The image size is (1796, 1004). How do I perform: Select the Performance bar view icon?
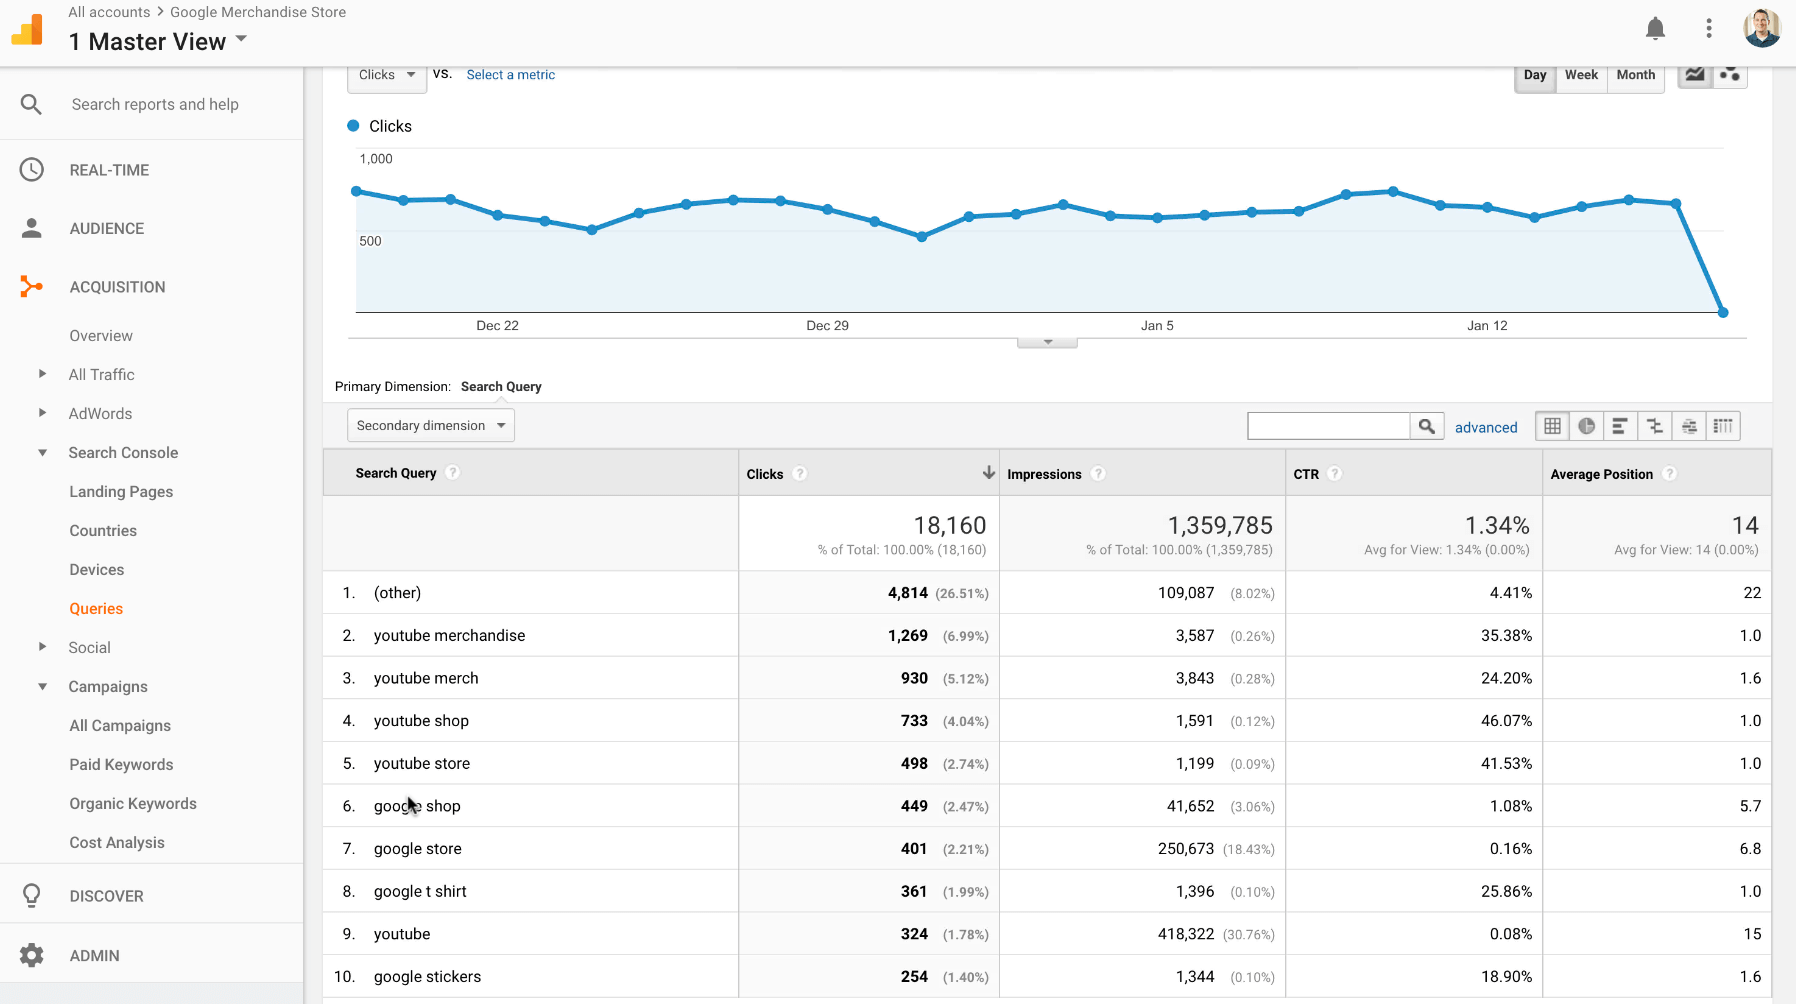[x=1620, y=426]
